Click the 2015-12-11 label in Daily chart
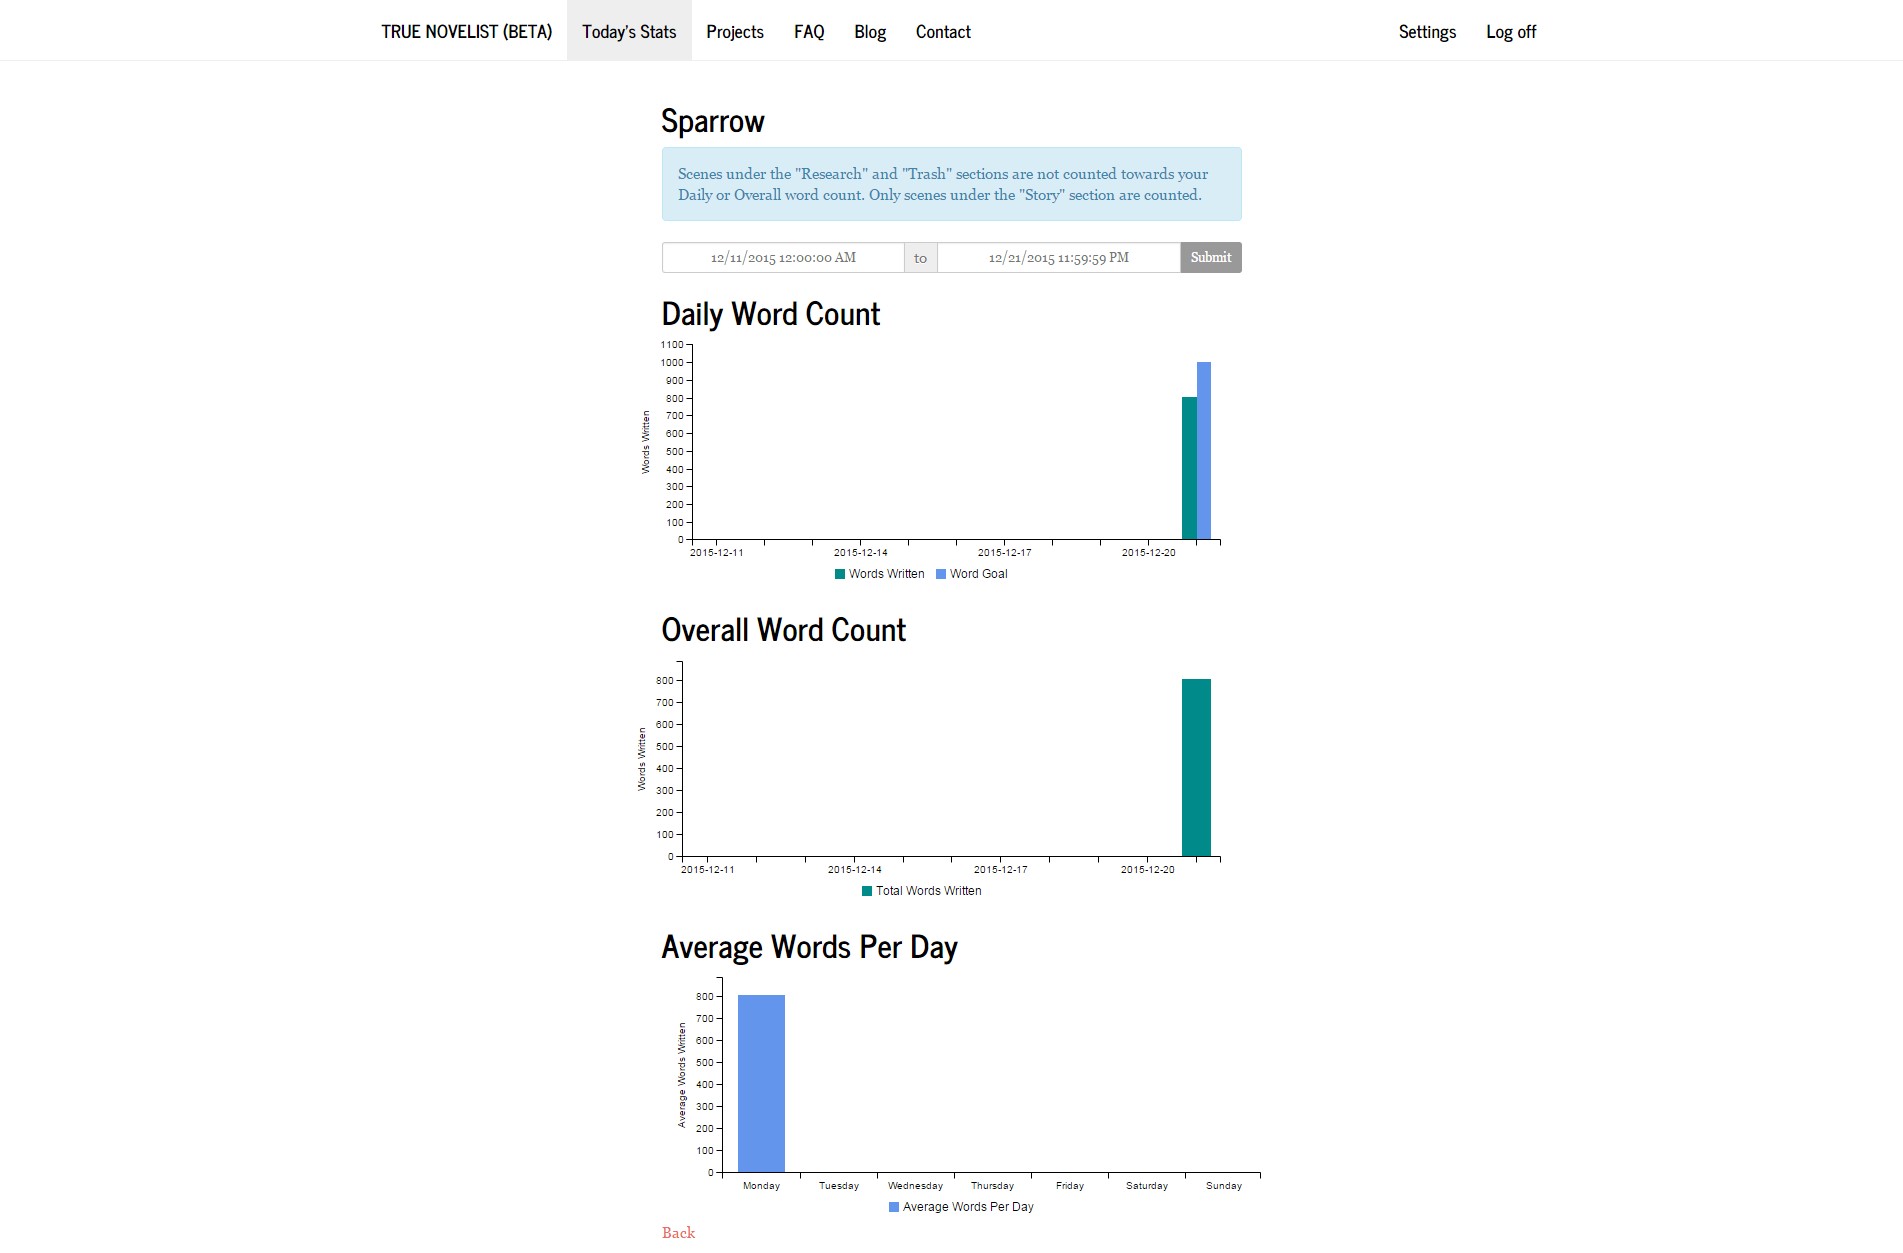The height and width of the screenshot is (1253, 1903). click(717, 553)
